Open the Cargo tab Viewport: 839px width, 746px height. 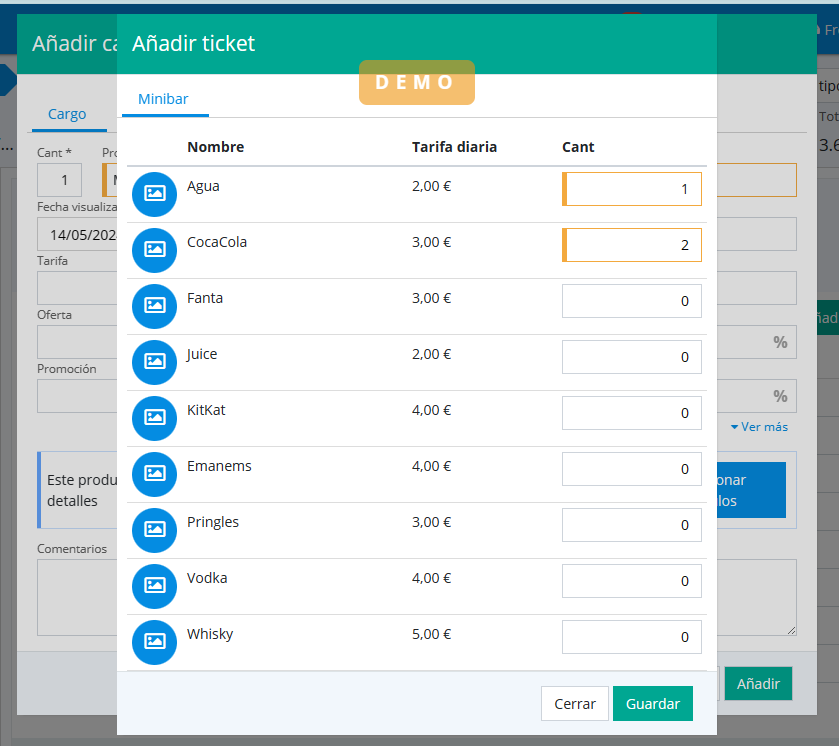pos(67,115)
